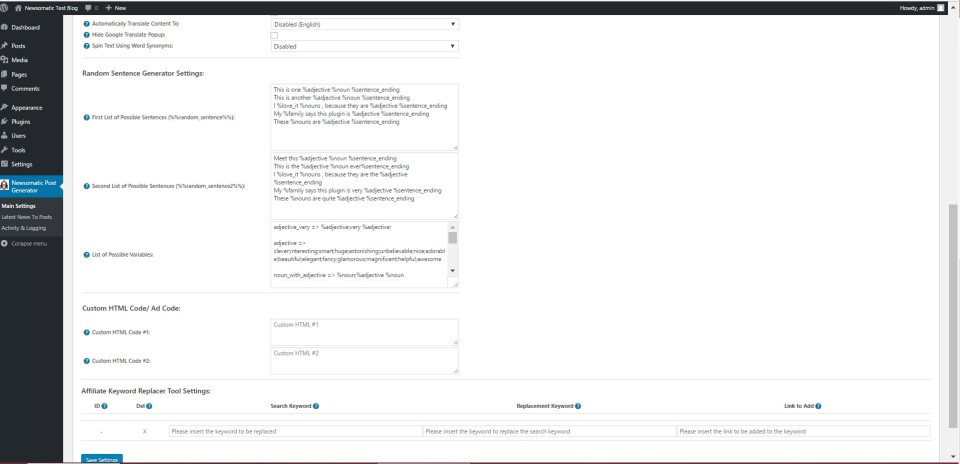Click help icon next to Link to Add
This screenshot has height=464, width=960.
(820, 406)
